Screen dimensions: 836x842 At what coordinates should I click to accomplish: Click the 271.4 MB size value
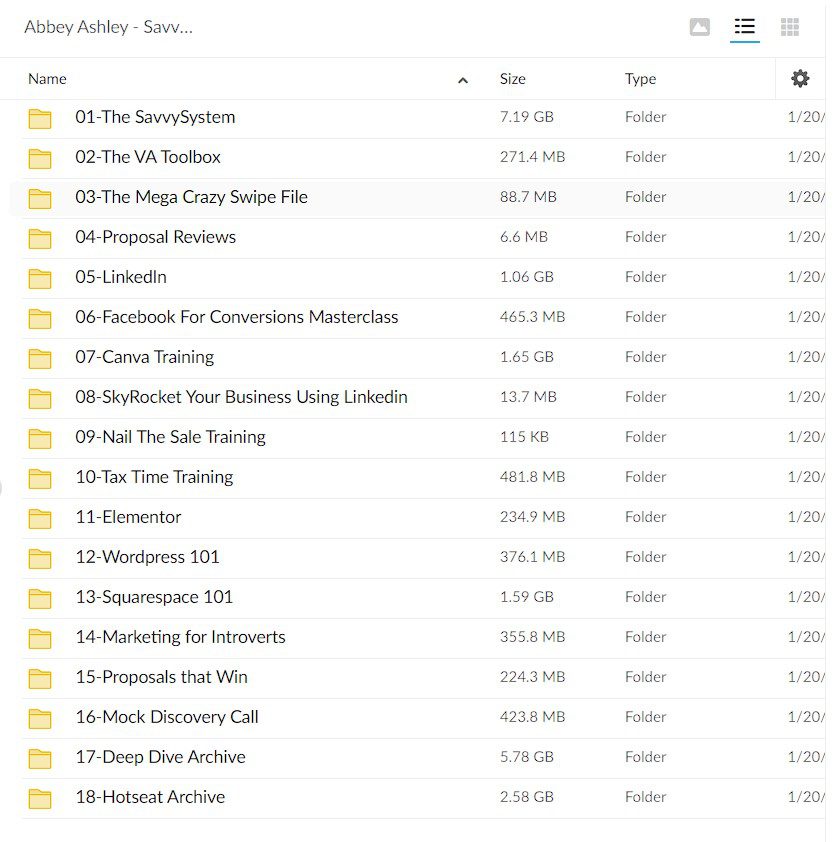coord(532,157)
